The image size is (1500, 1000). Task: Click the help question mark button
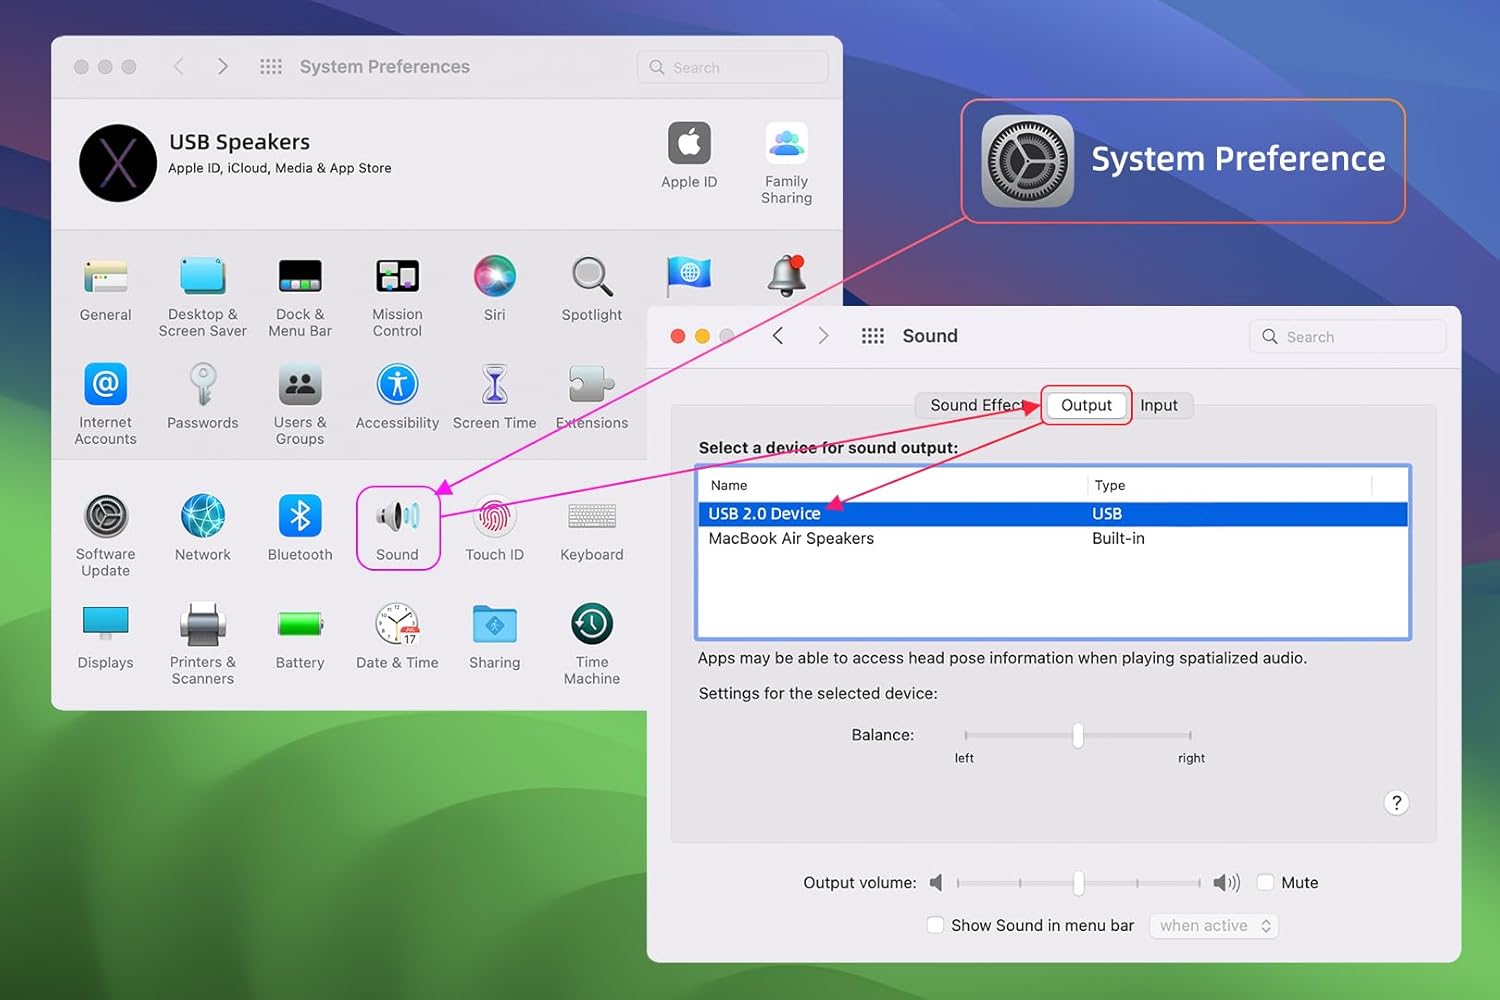(x=1396, y=803)
